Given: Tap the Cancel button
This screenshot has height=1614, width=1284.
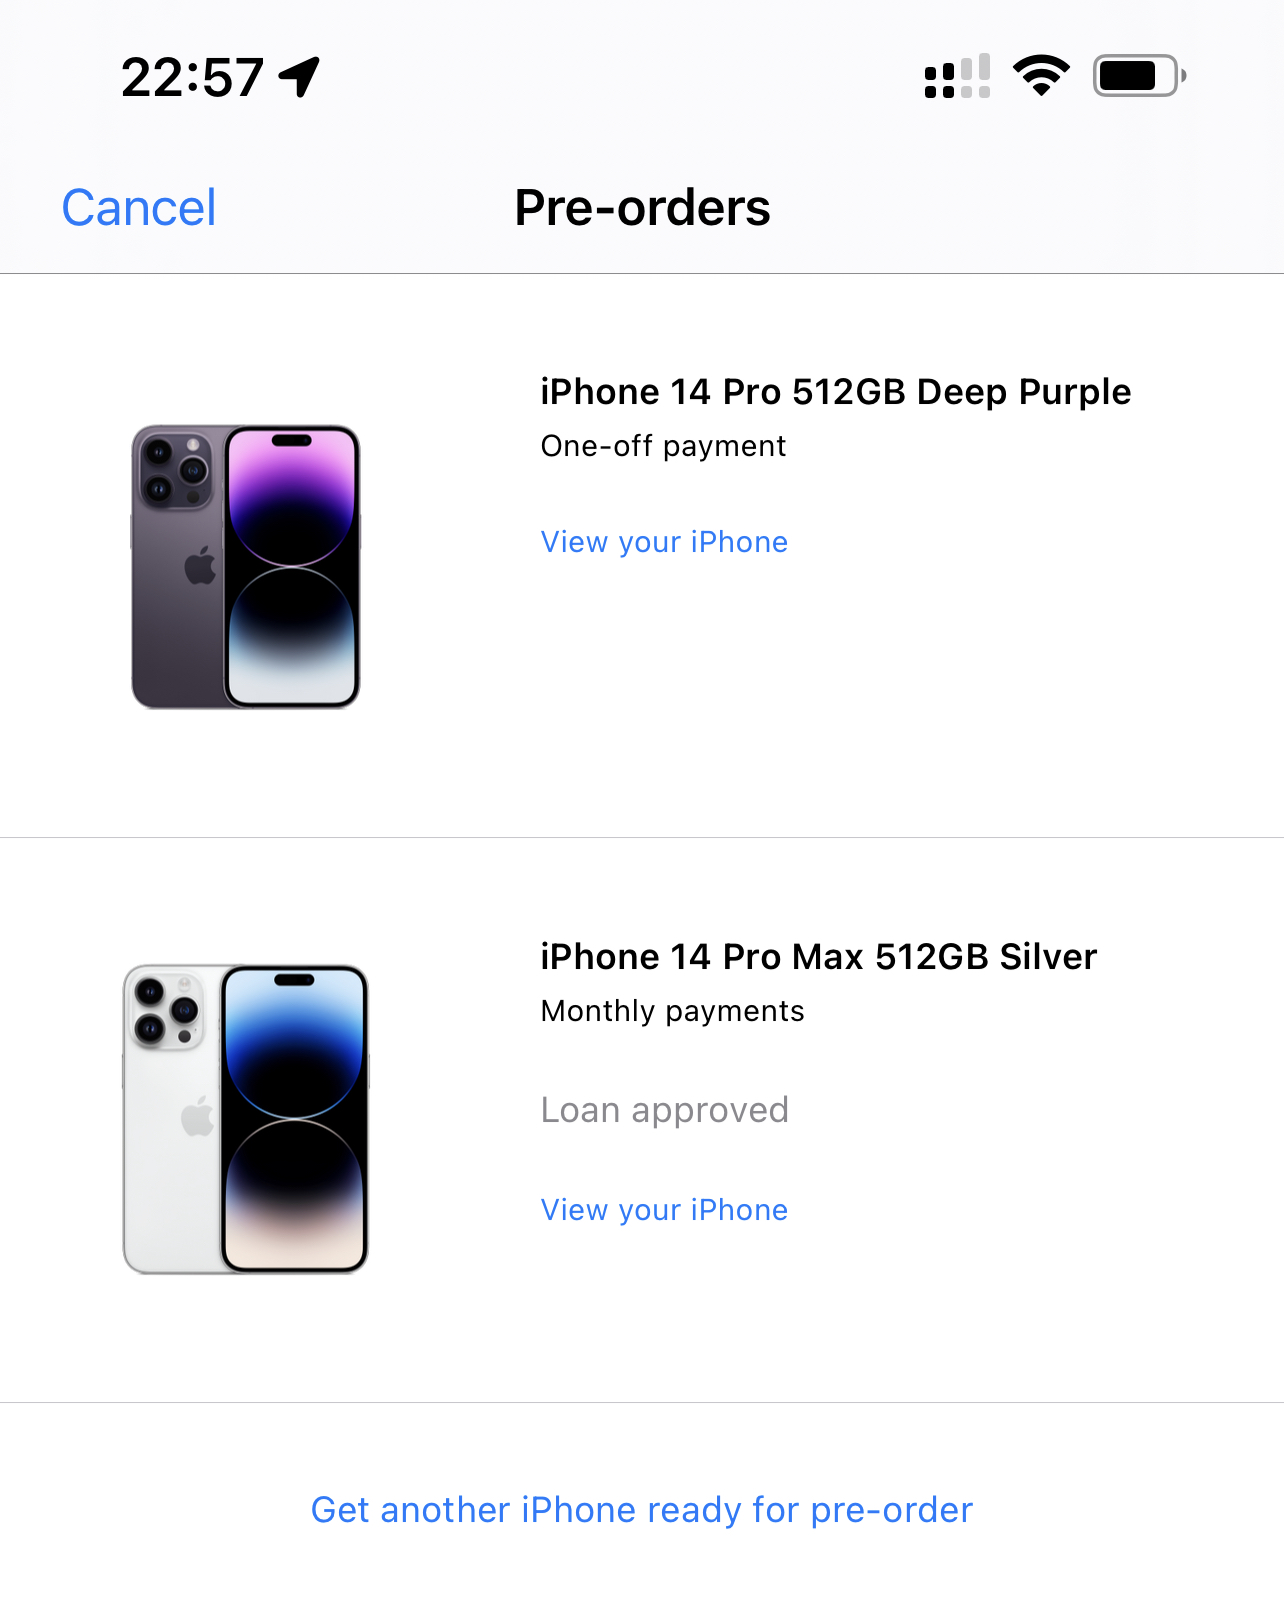Looking at the screenshot, I should [139, 208].
